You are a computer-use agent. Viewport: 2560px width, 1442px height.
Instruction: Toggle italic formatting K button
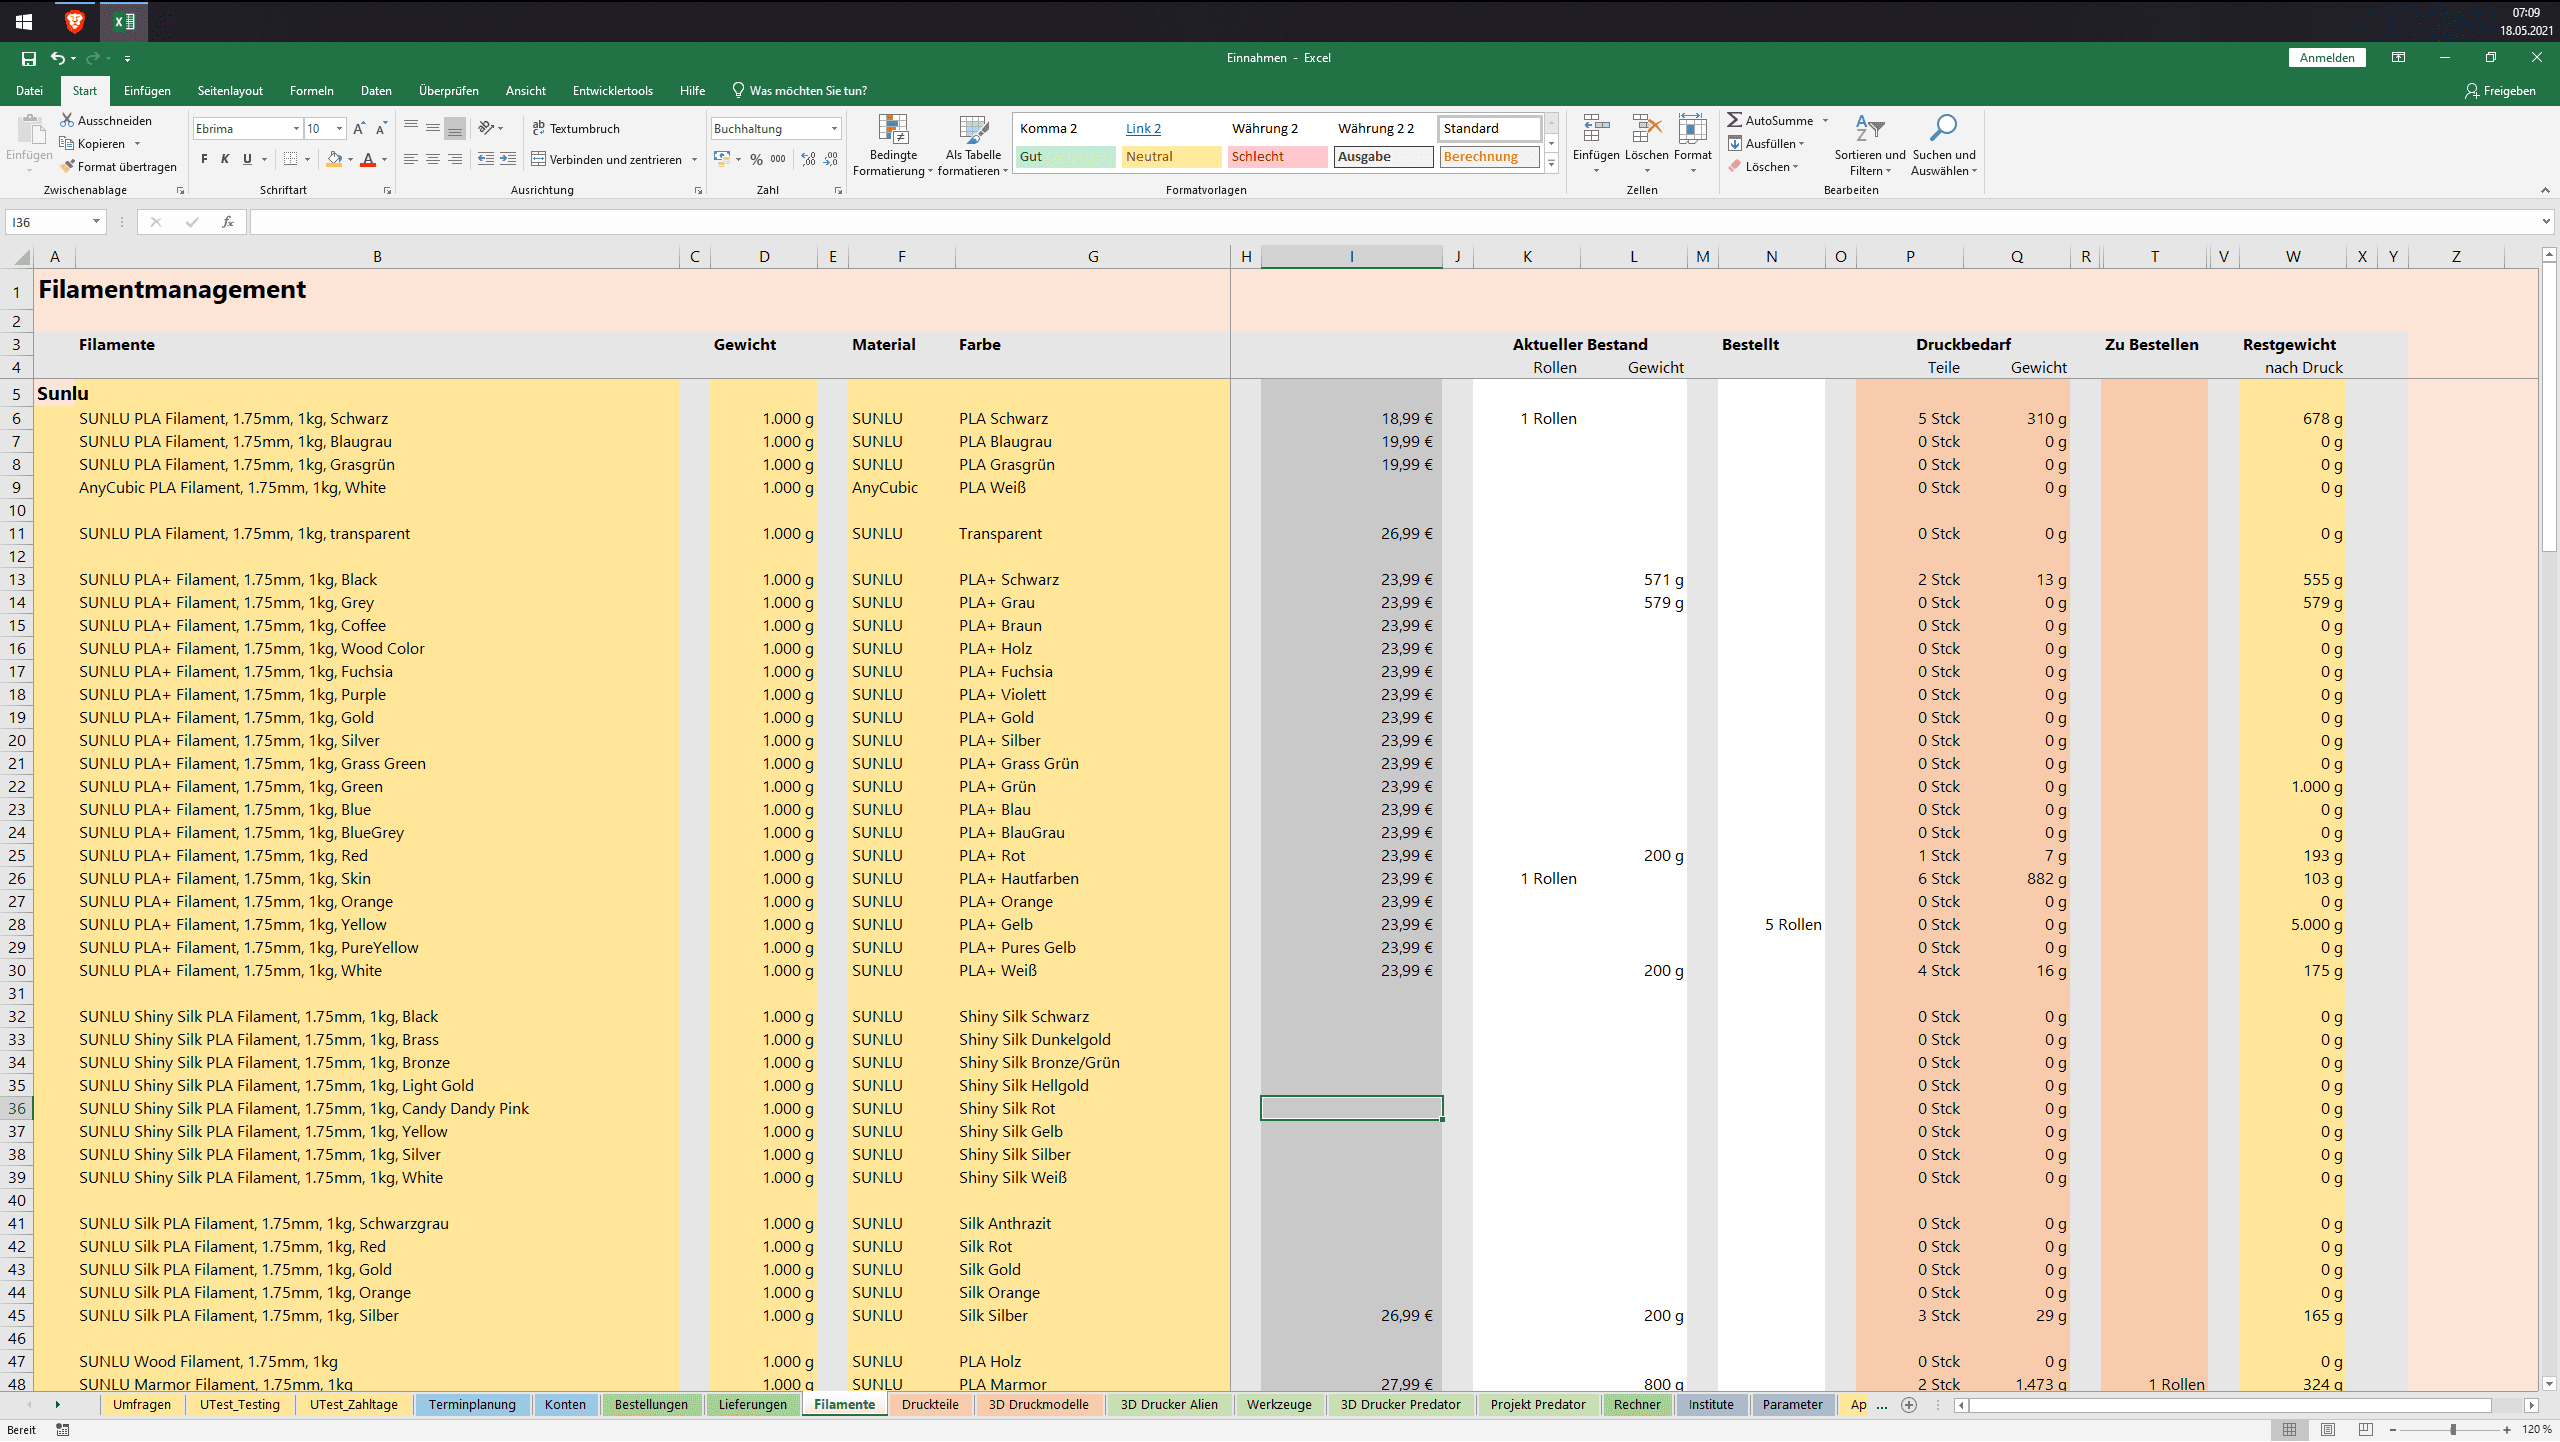tap(226, 160)
